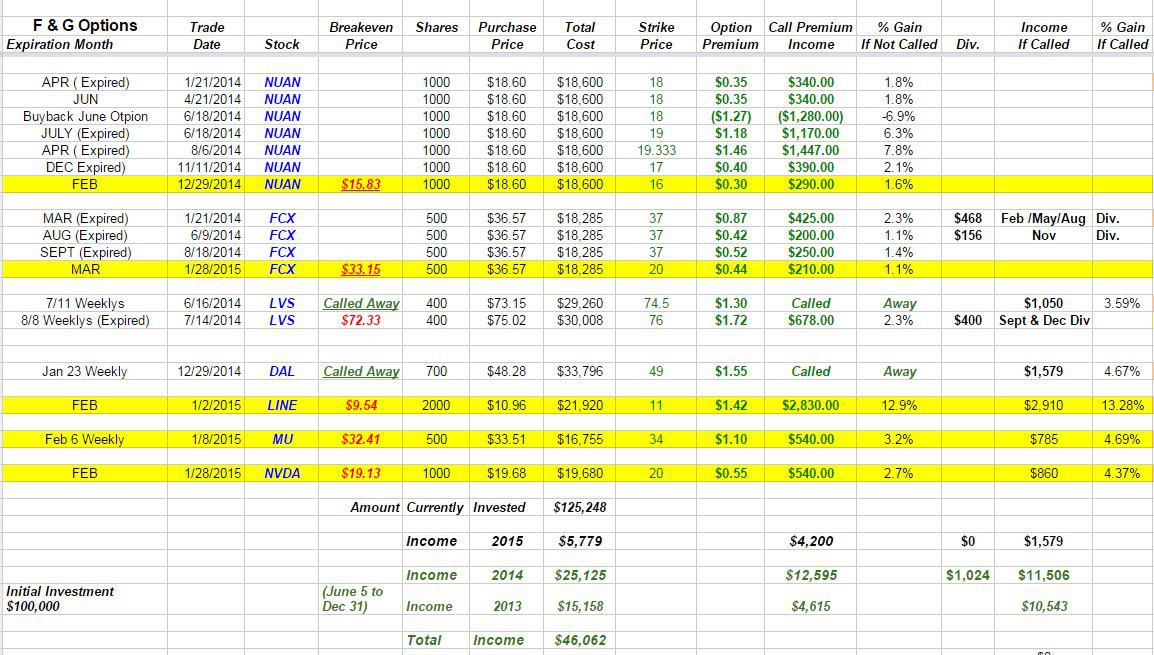Select the "Buyback June Otpion" row label
This screenshot has width=1154, height=655.
pos(85,116)
